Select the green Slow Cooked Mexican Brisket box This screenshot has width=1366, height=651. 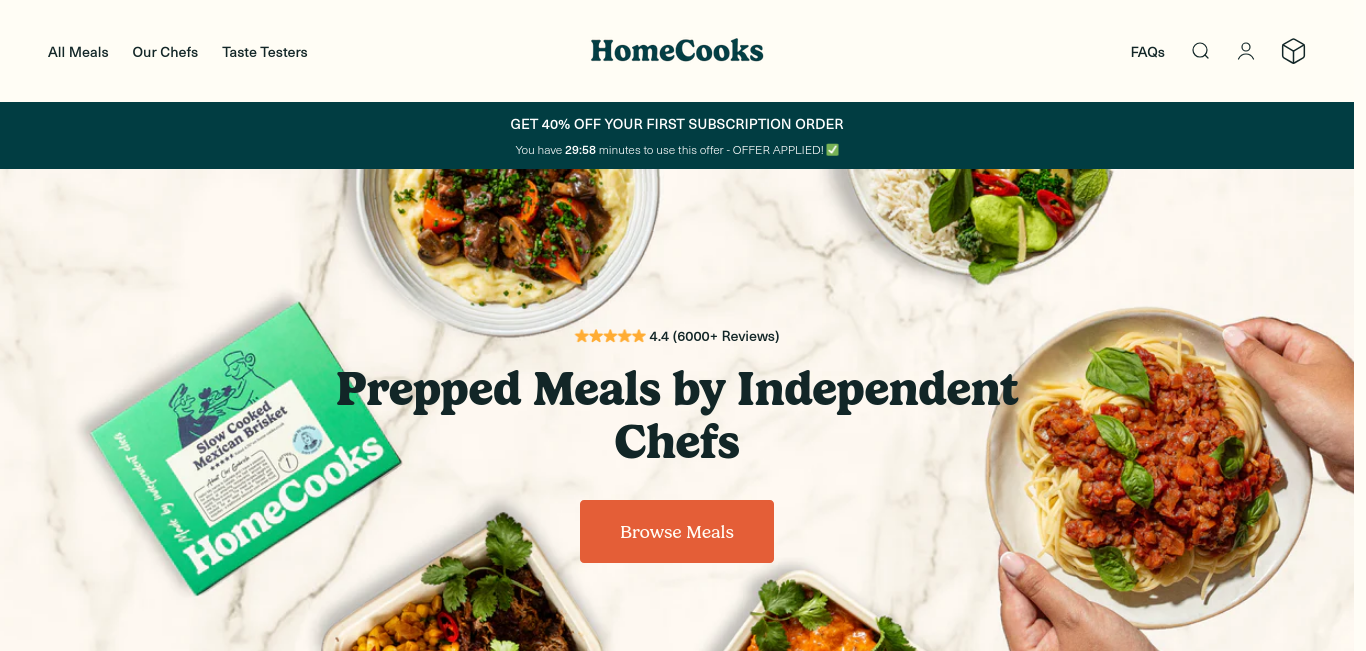point(246,450)
